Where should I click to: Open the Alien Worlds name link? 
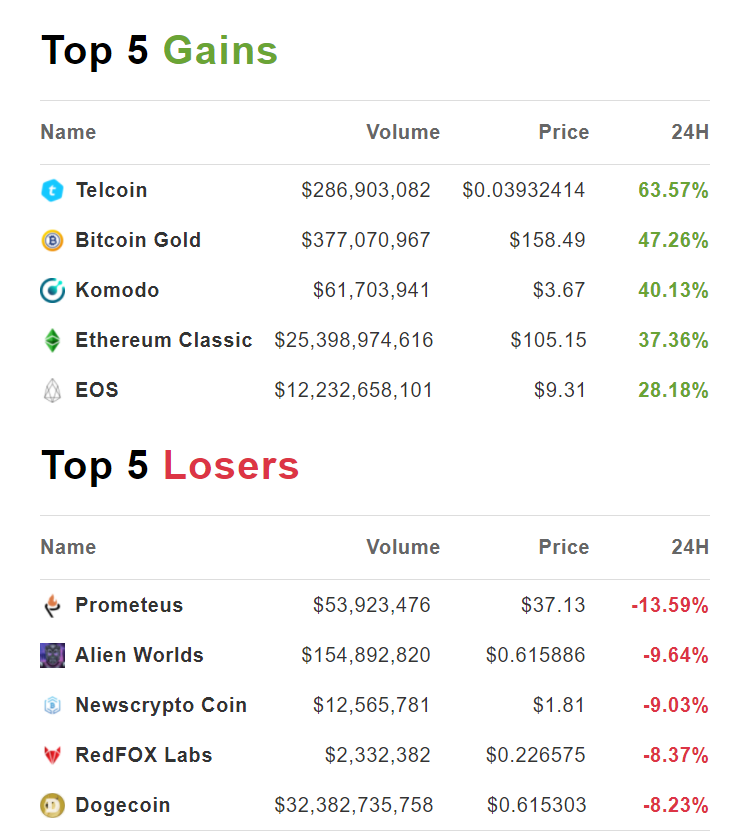(139, 655)
